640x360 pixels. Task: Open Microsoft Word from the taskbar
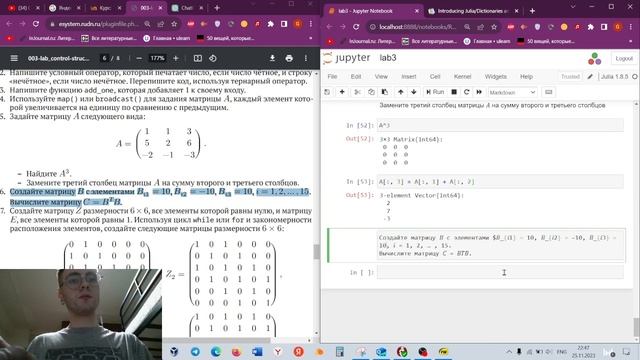pos(257,351)
